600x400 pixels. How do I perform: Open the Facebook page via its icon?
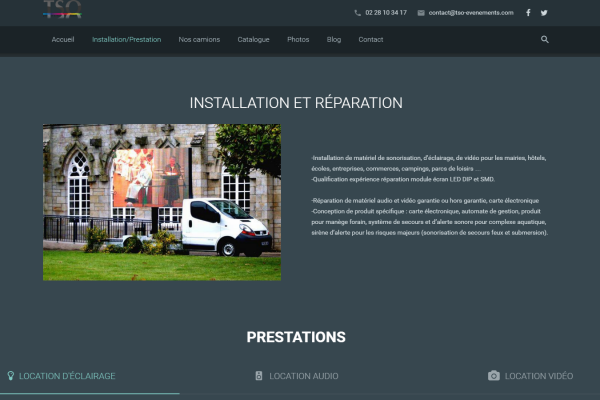(528, 13)
